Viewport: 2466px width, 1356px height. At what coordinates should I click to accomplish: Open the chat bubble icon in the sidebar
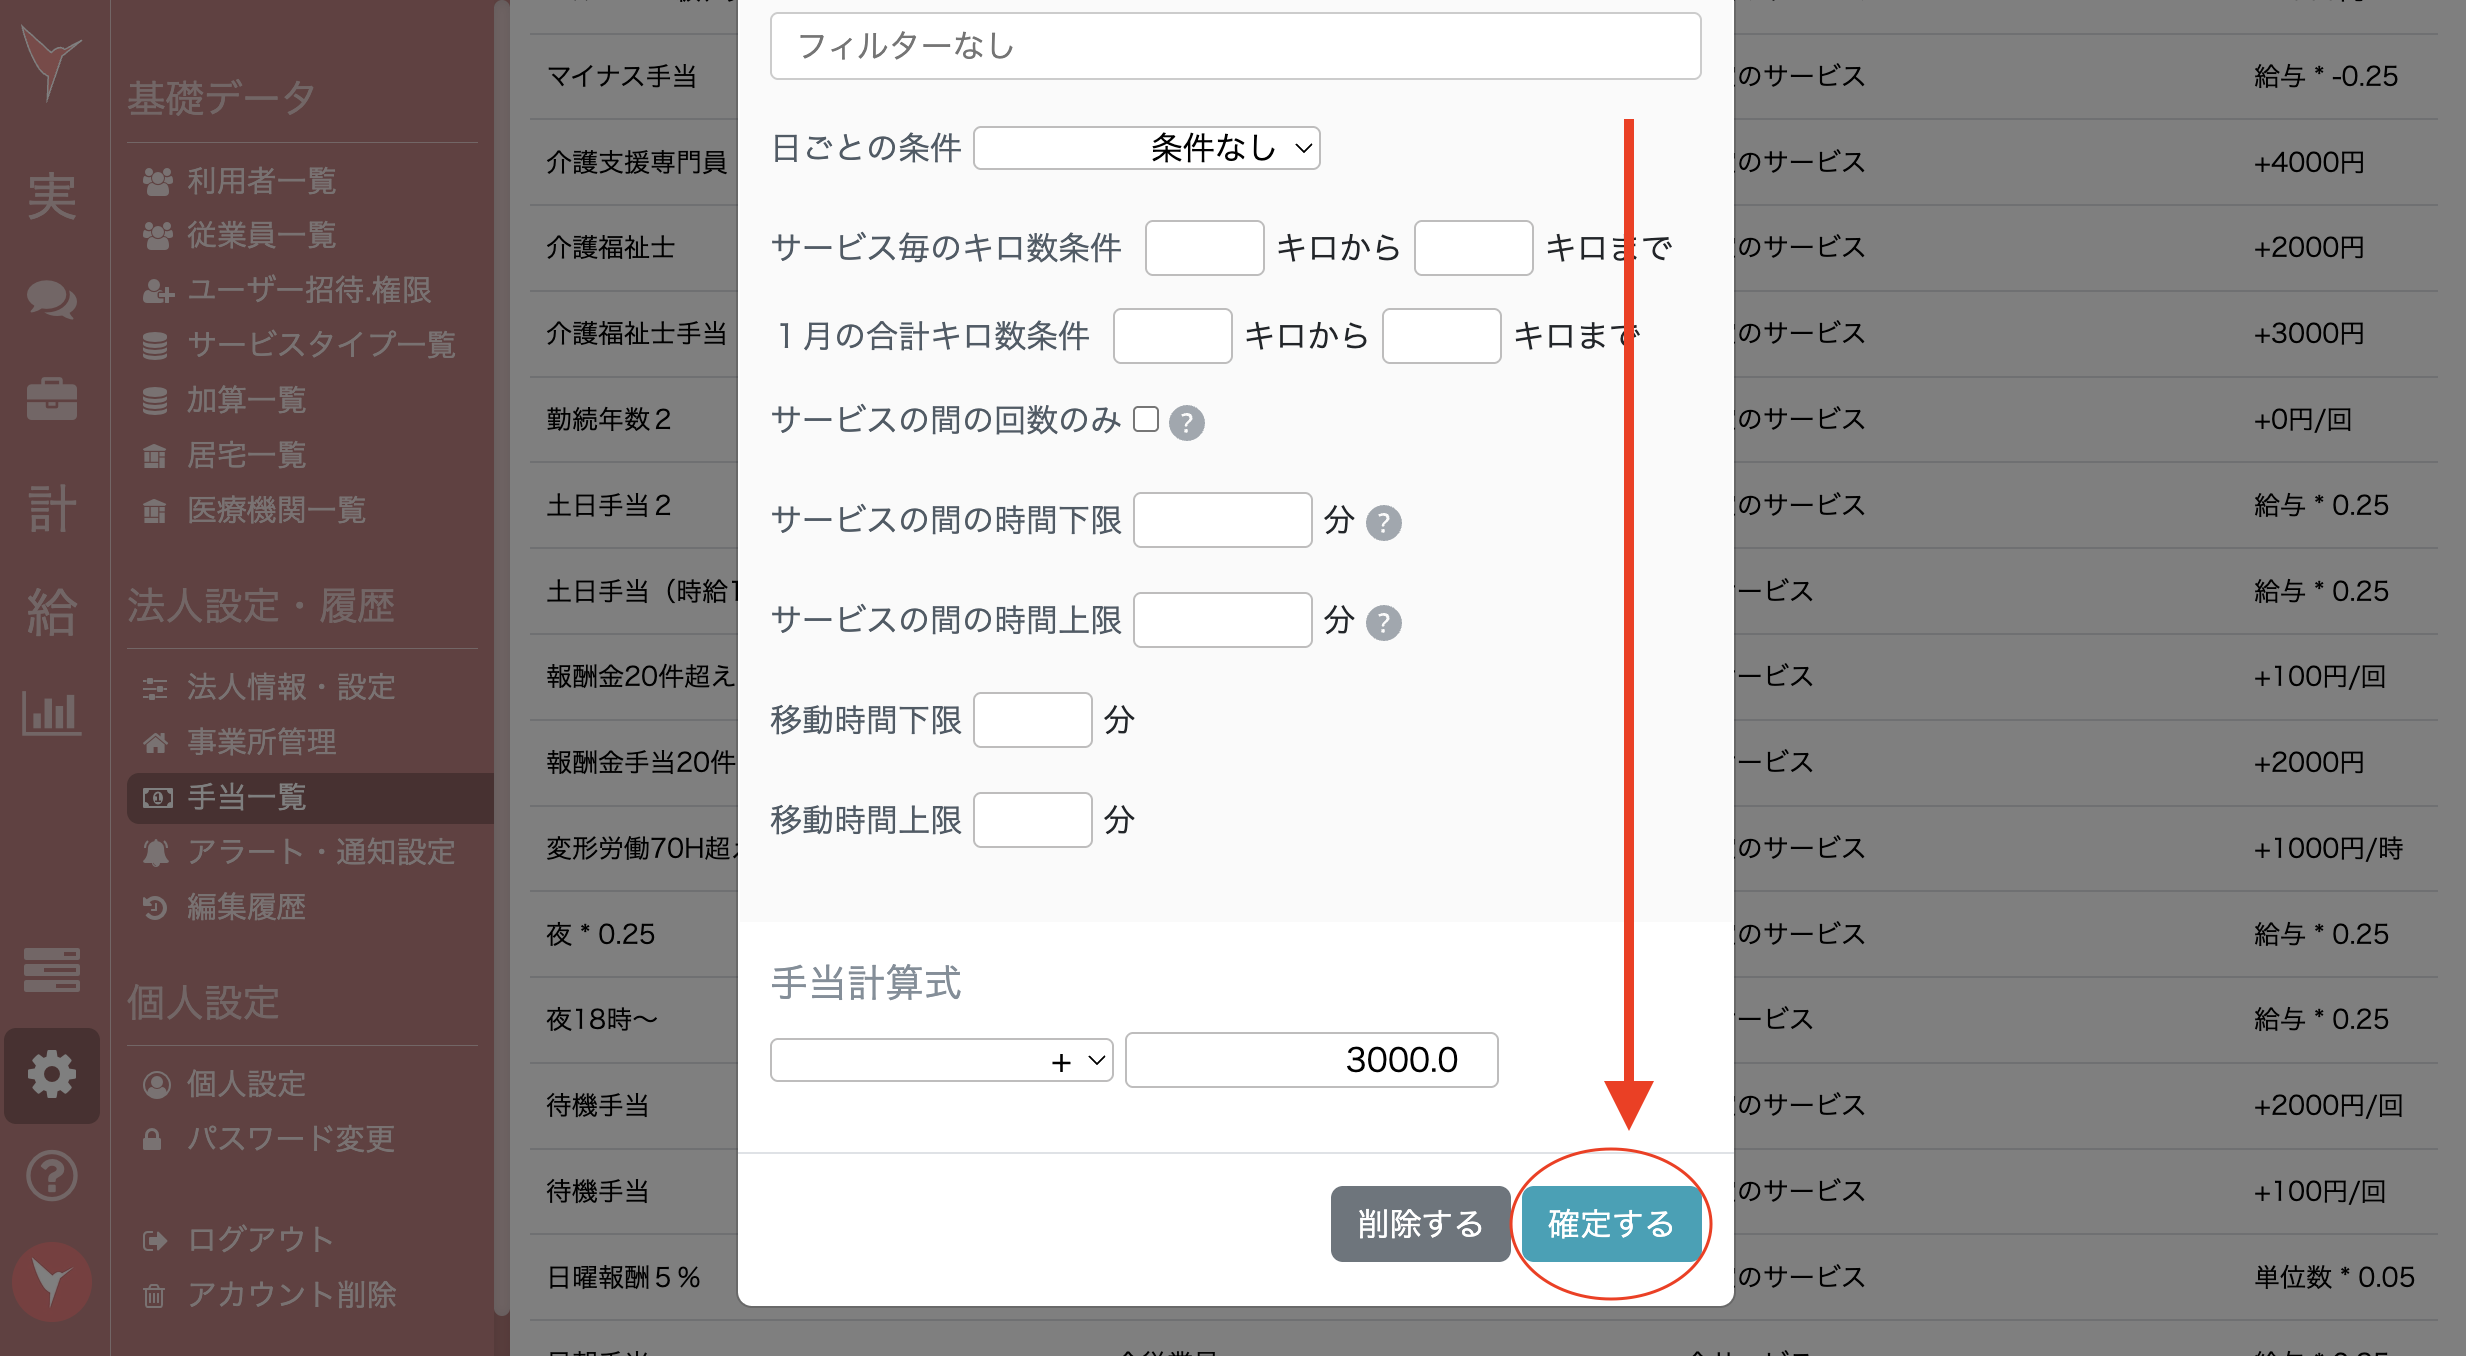(51, 299)
